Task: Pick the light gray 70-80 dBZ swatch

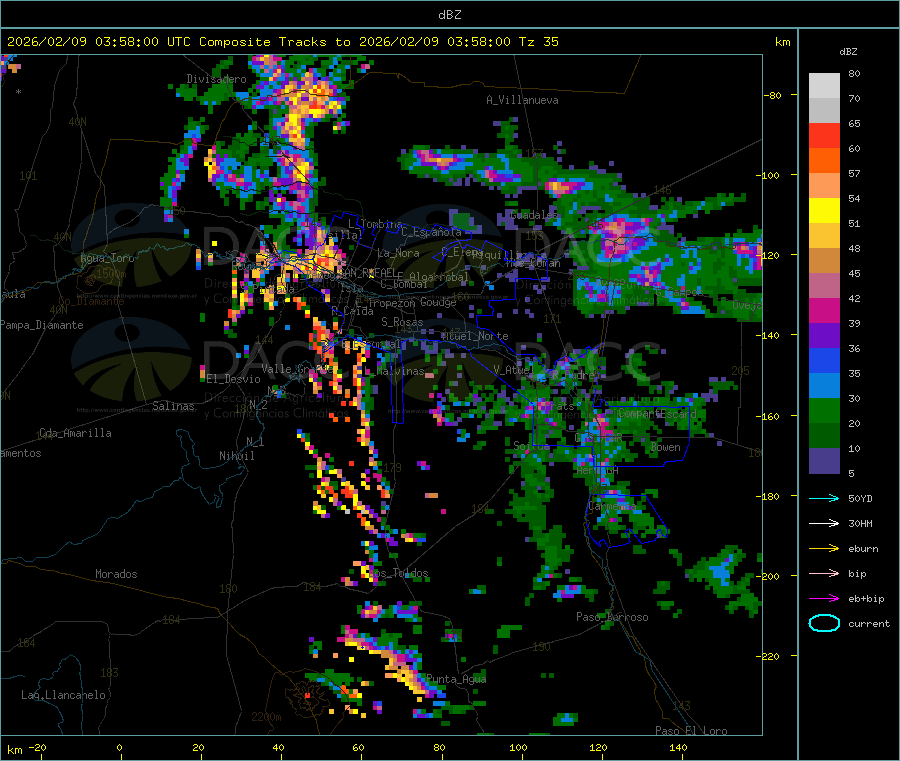Action: tap(824, 86)
